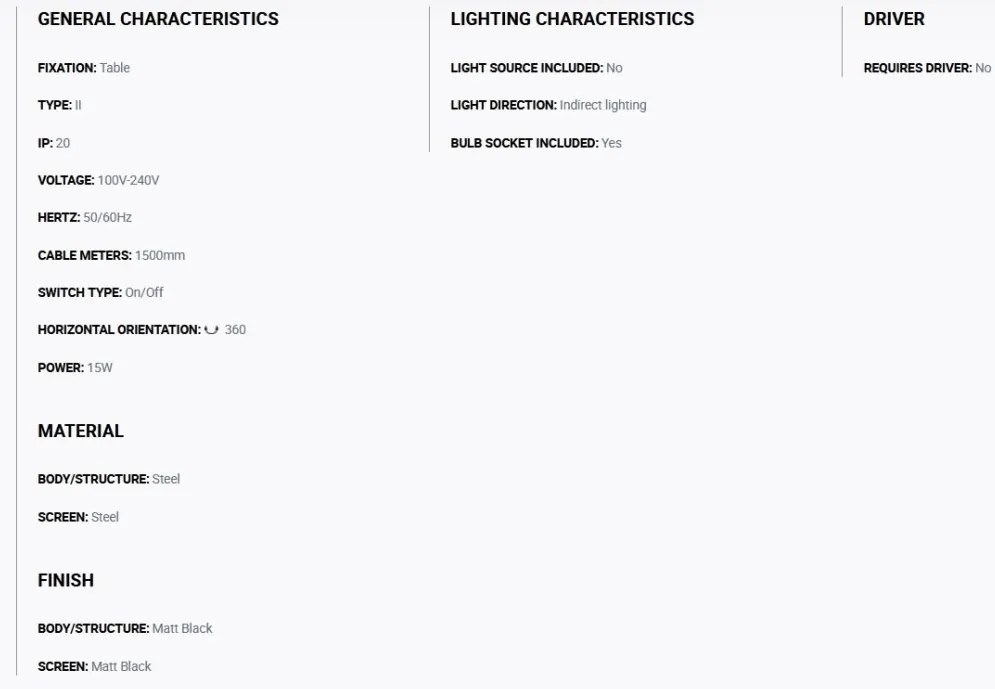Click the Finish section heading
The width and height of the screenshot is (995, 689).
pos(66,581)
